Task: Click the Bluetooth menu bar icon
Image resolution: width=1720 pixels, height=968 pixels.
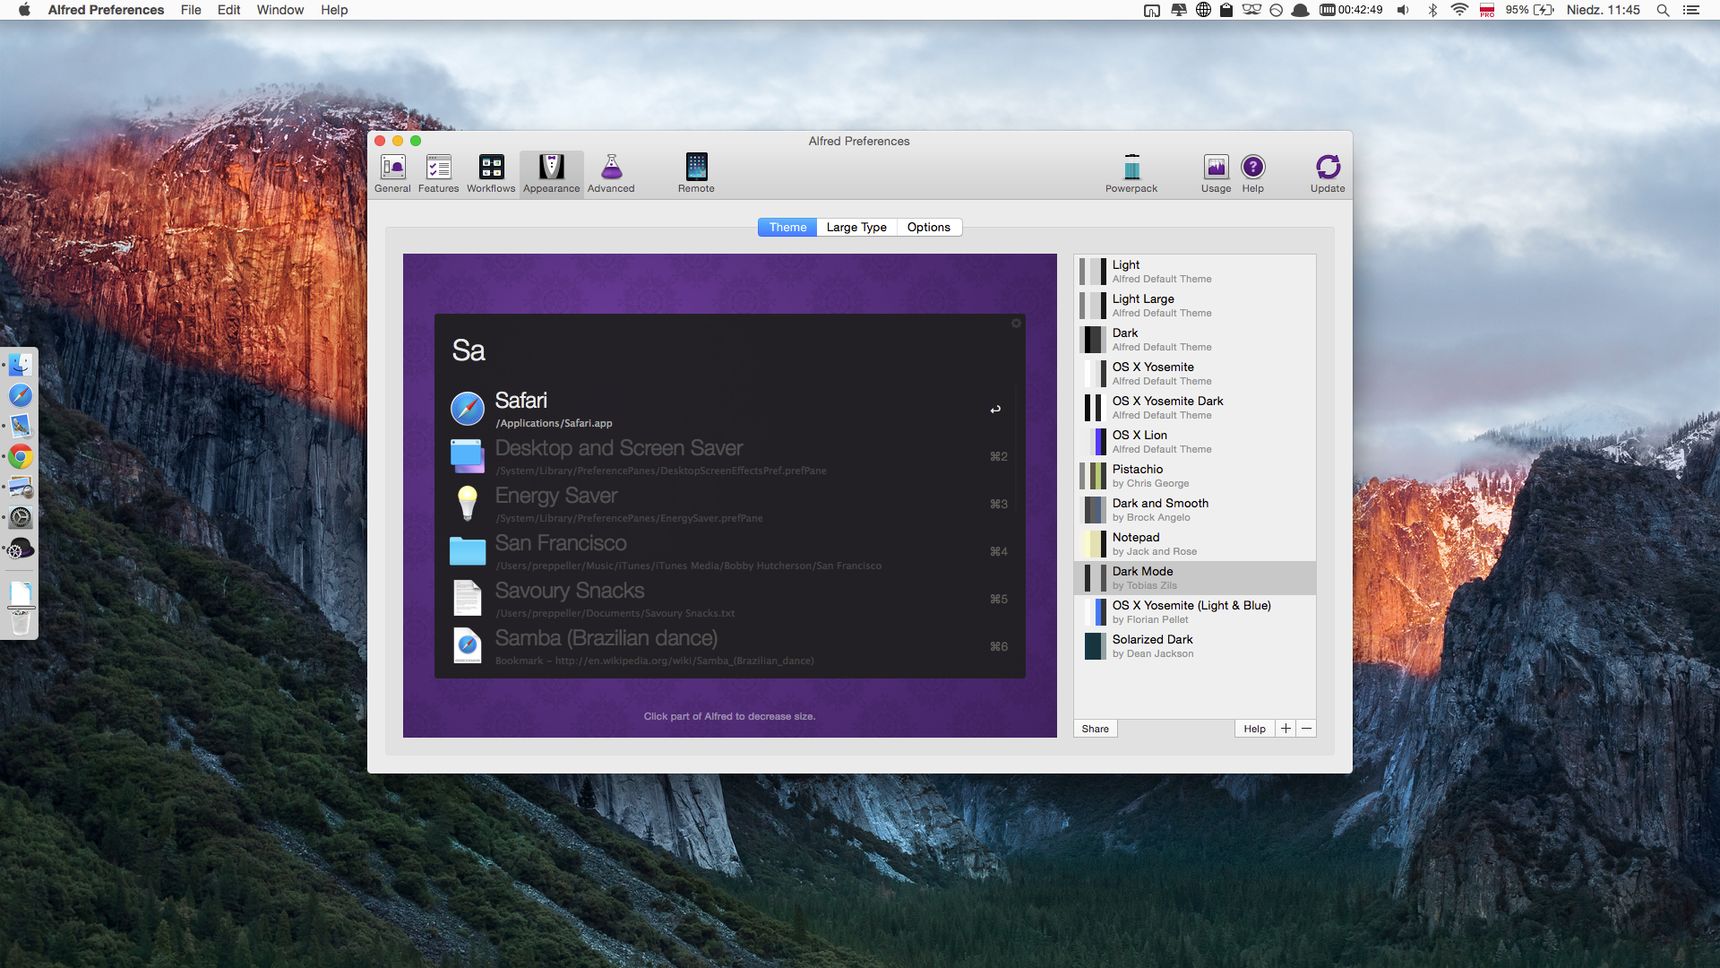Action: click(1432, 10)
